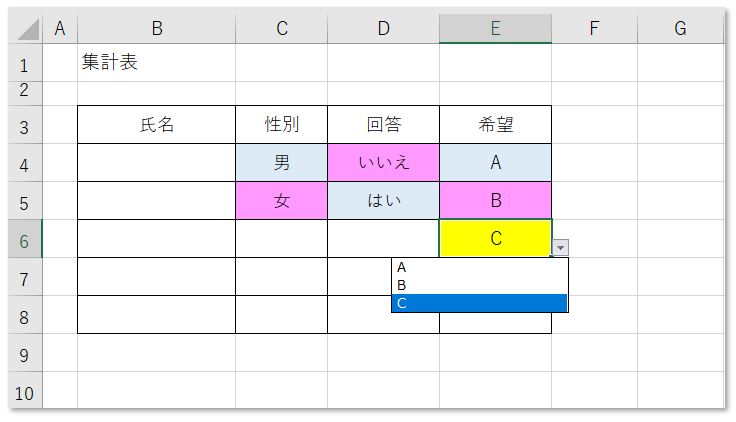Click the blue cell containing 男
Viewport: 736px width, 422px height.
281,162
